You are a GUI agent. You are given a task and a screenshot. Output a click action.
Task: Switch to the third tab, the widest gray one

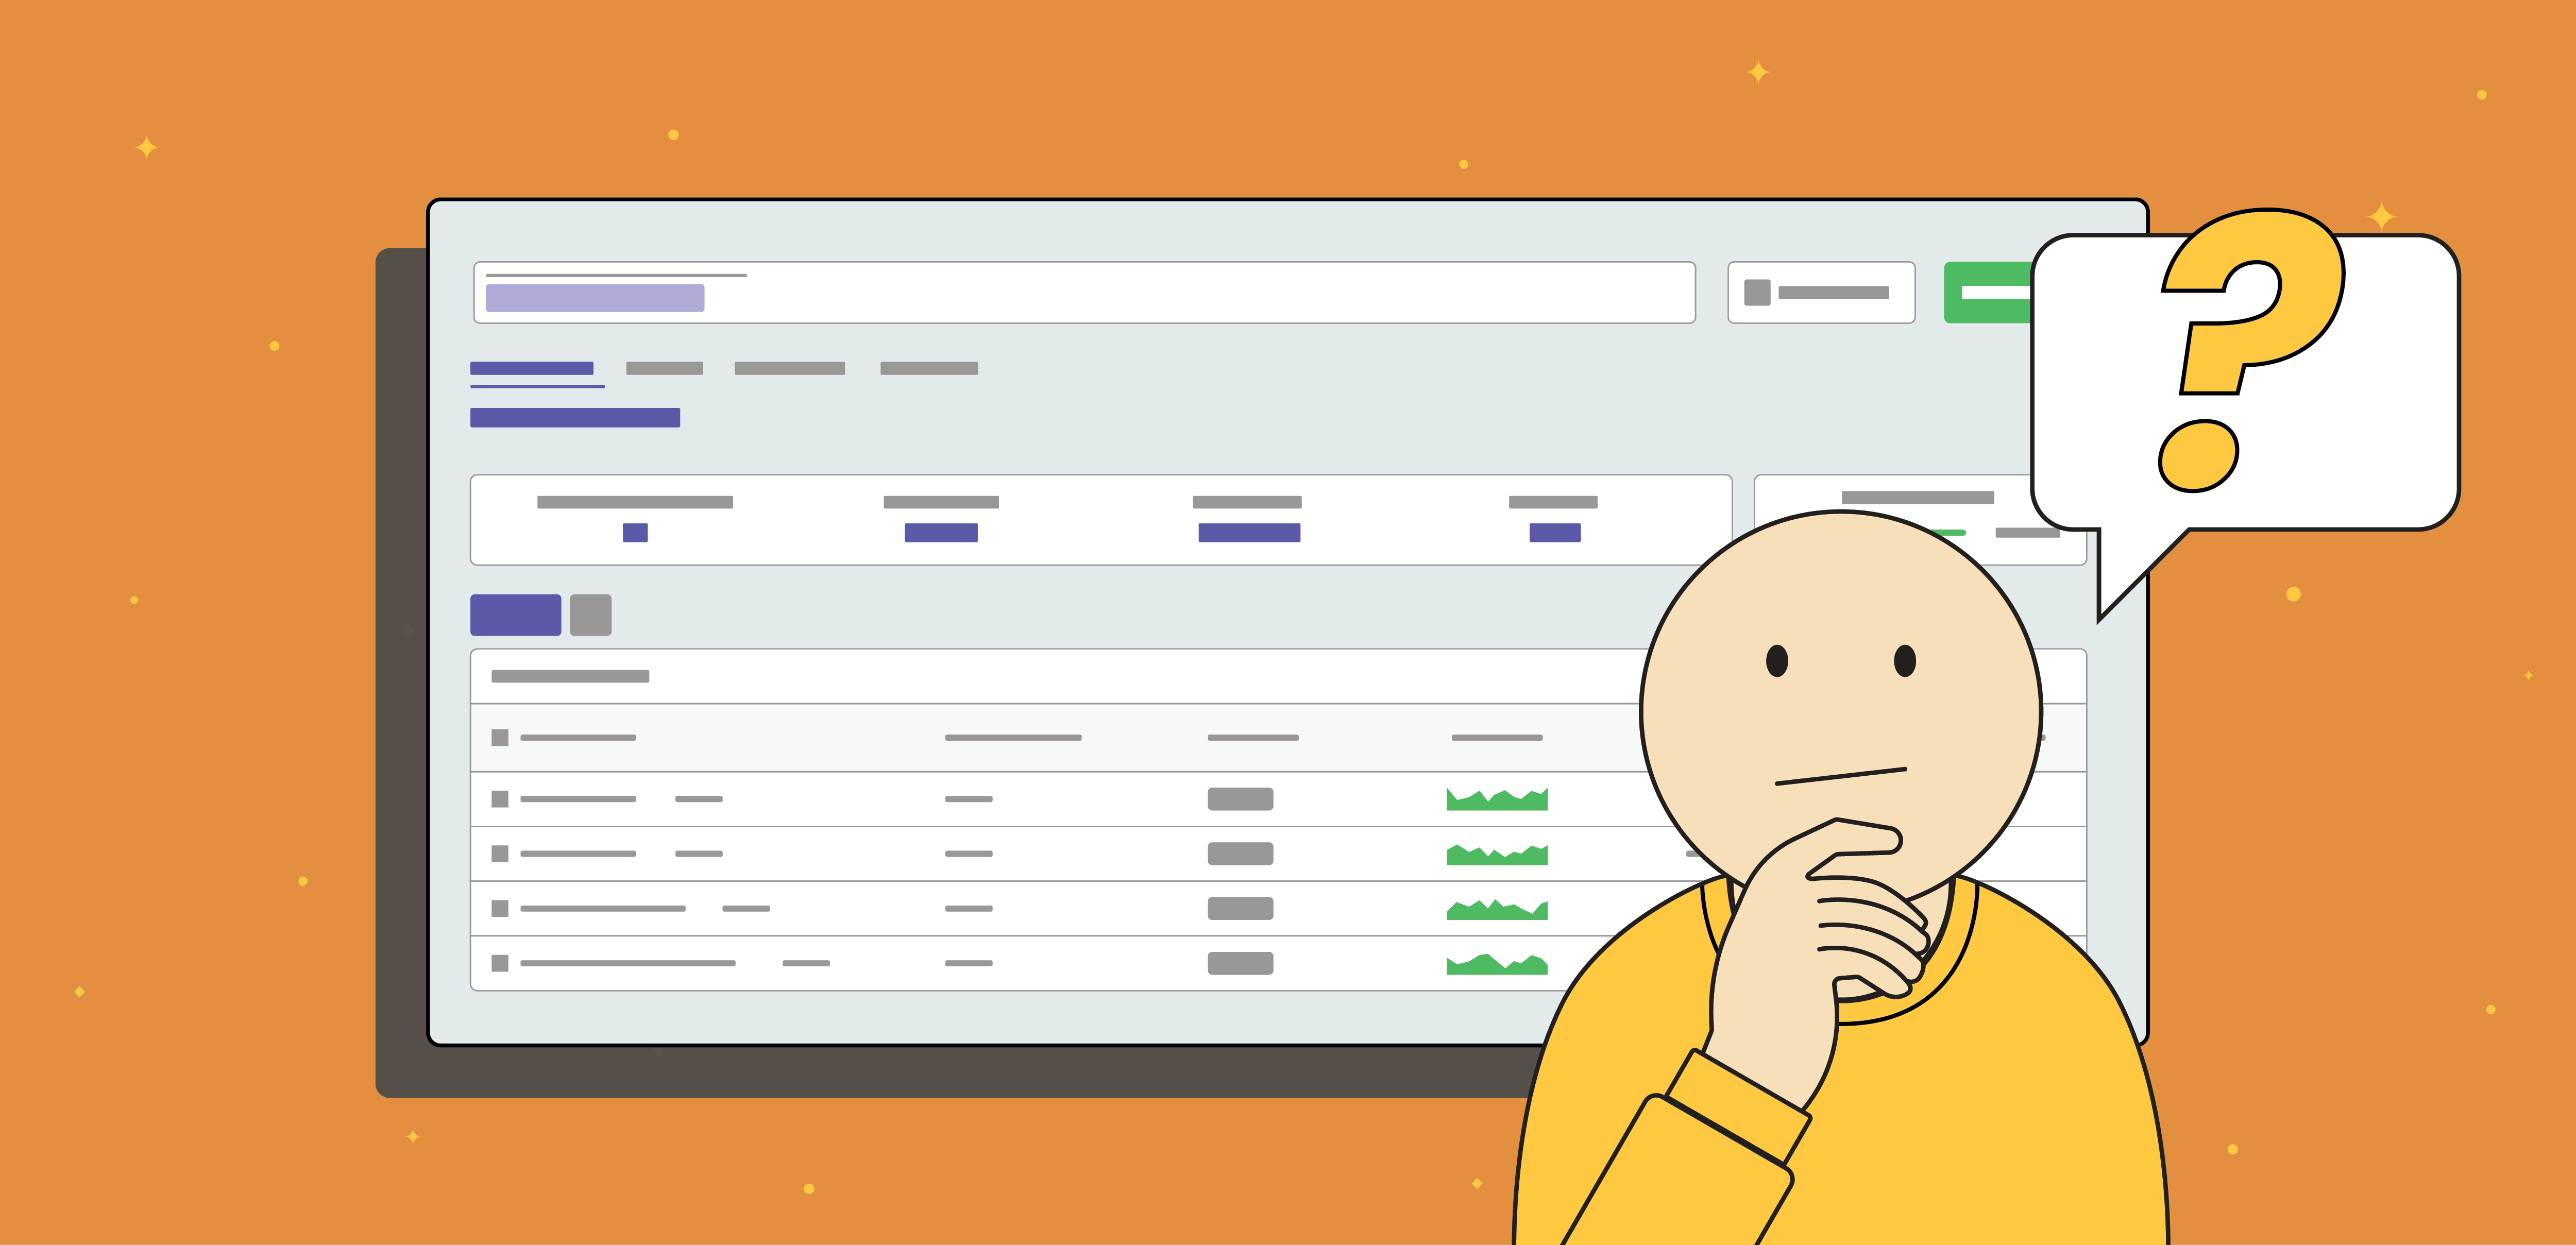789,368
